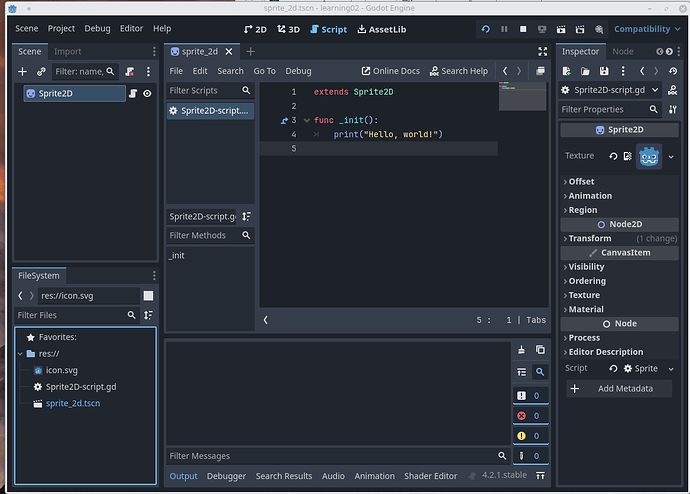Open Inspector object history icon
This screenshot has width=690, height=494.
click(x=673, y=71)
